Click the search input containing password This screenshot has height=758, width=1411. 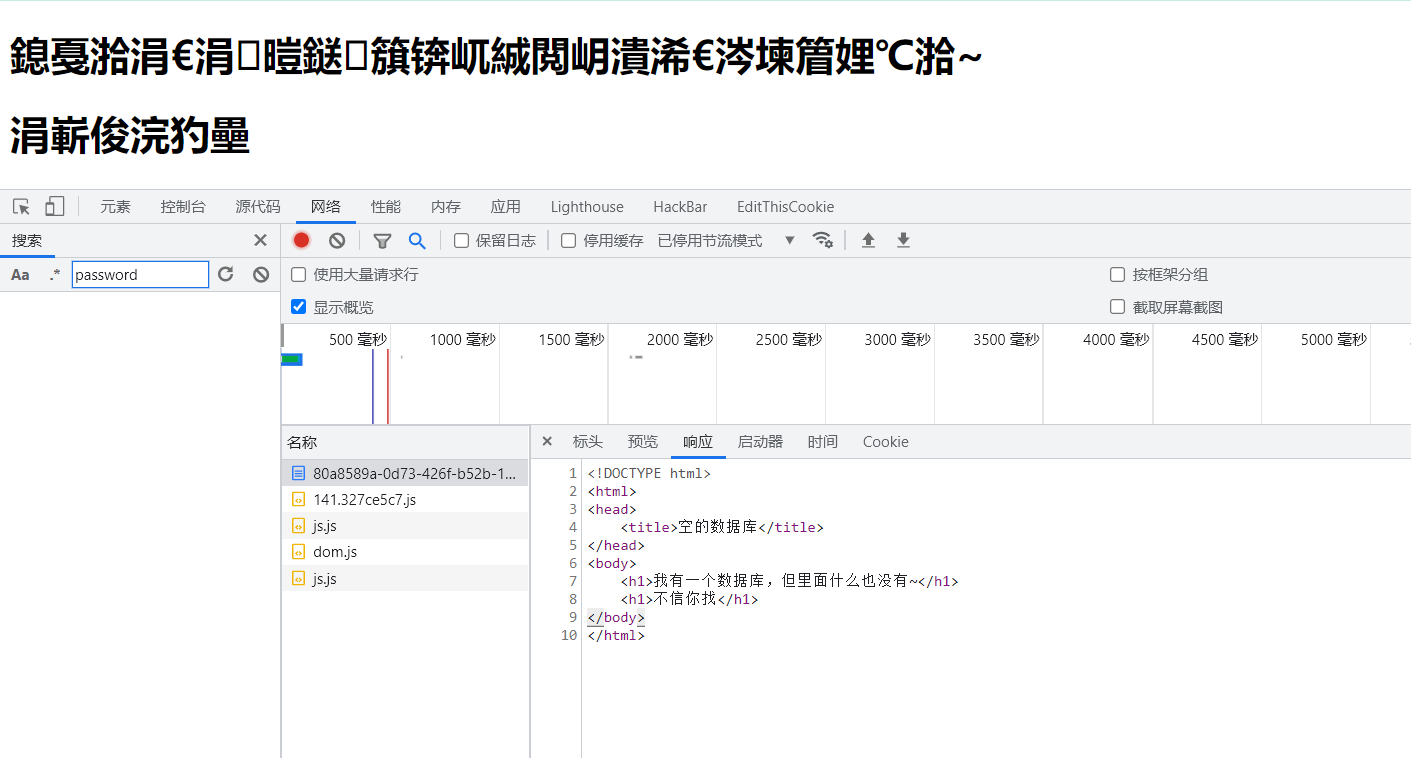point(140,274)
